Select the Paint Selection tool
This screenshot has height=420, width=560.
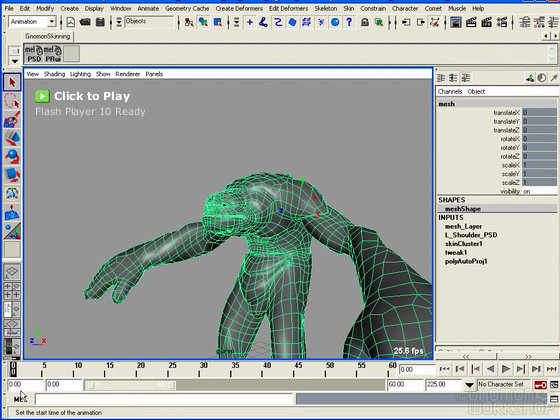pyautogui.click(x=12, y=119)
